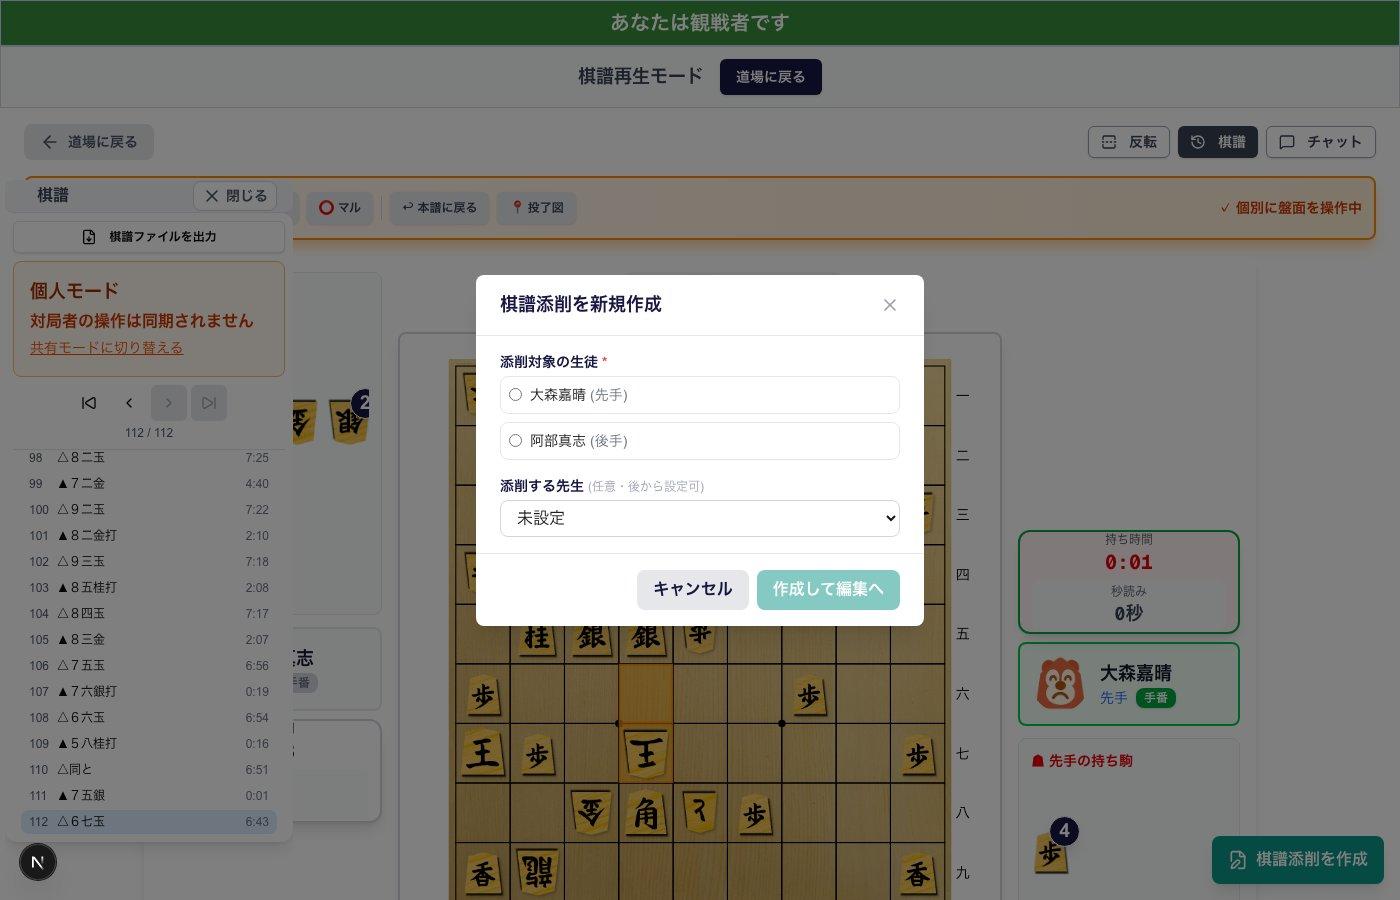Open the チャット panel
This screenshot has width=1400, height=900.
click(x=1320, y=142)
